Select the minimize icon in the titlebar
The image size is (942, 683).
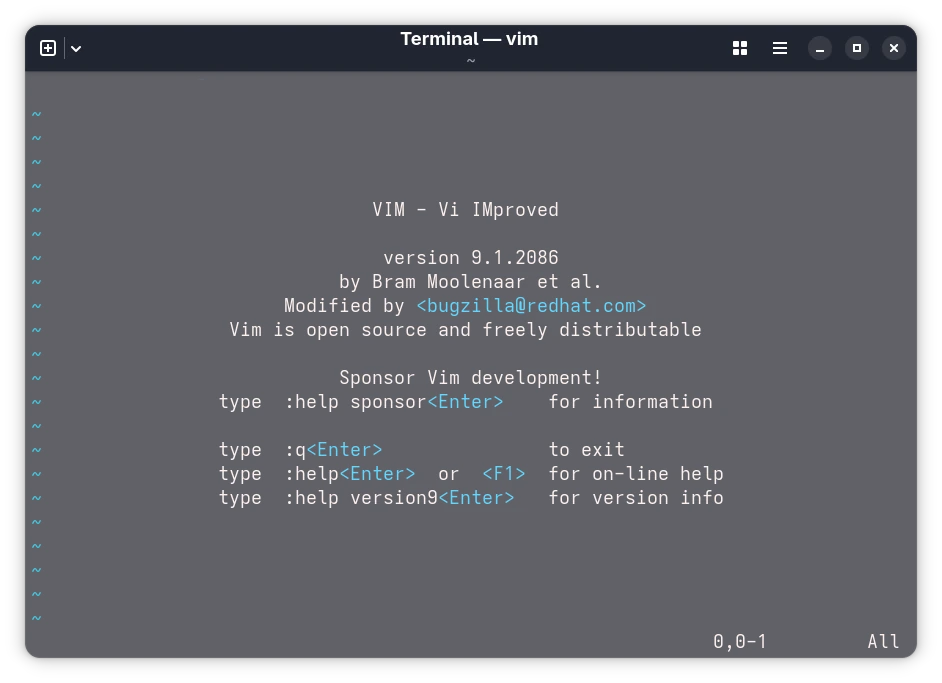pos(820,47)
